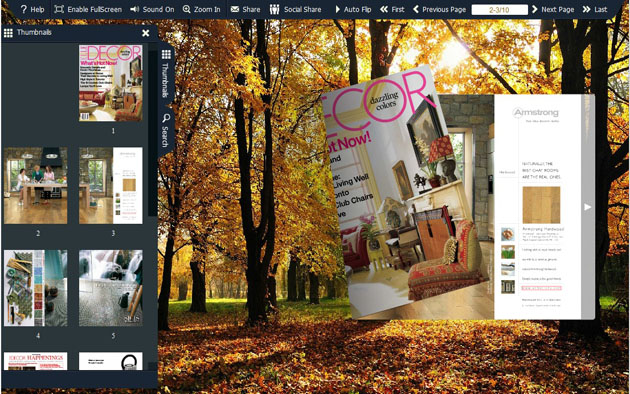Select the Search side tab
The height and width of the screenshot is (394, 630).
(166, 130)
